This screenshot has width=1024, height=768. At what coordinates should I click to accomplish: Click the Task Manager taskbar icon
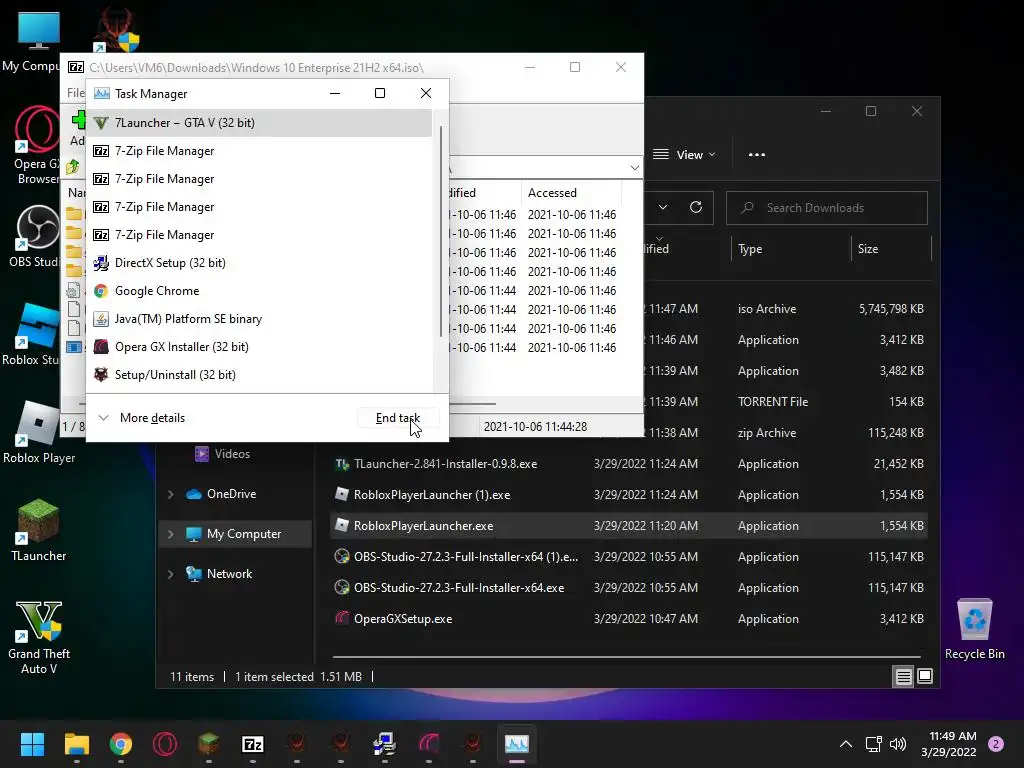tap(517, 744)
